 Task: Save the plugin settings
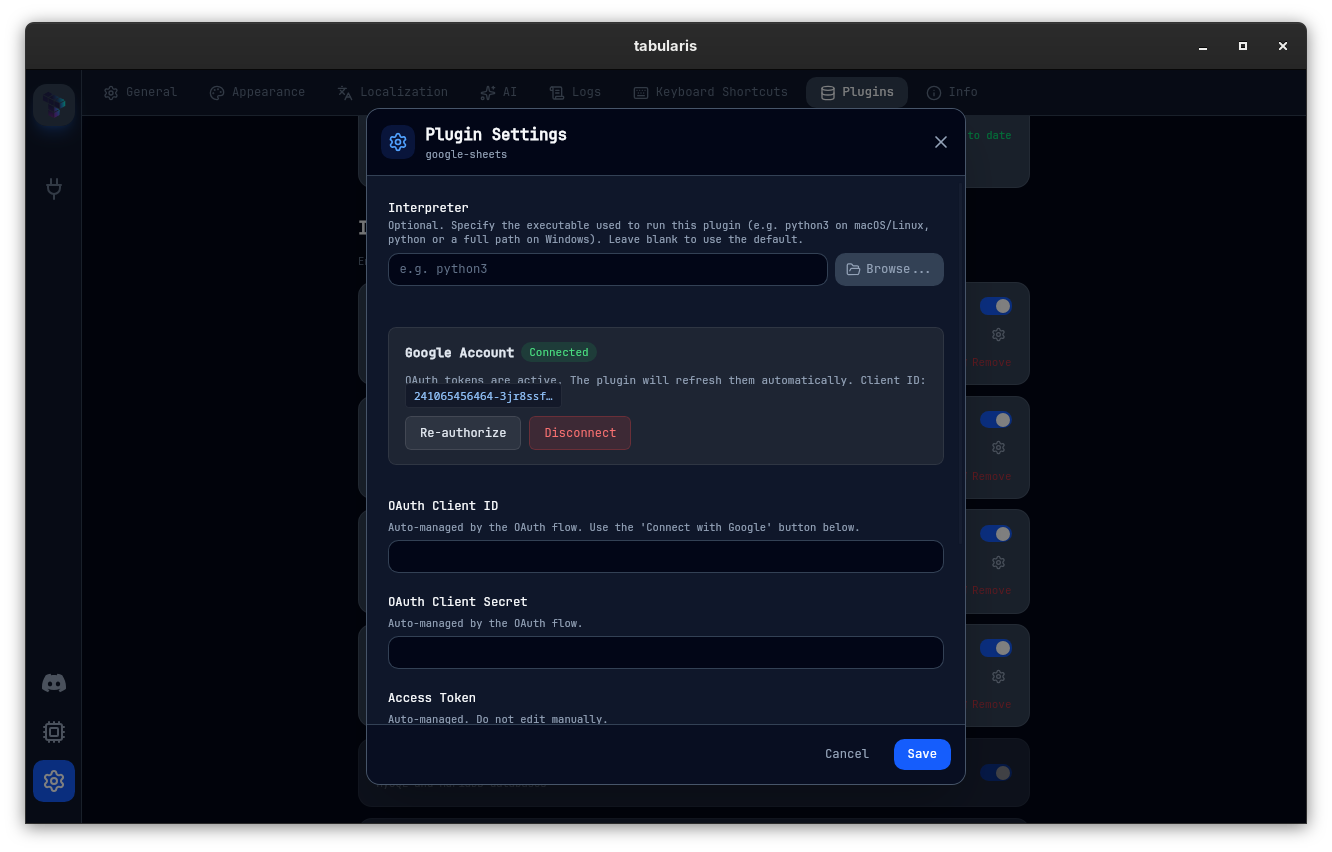[x=921, y=754]
